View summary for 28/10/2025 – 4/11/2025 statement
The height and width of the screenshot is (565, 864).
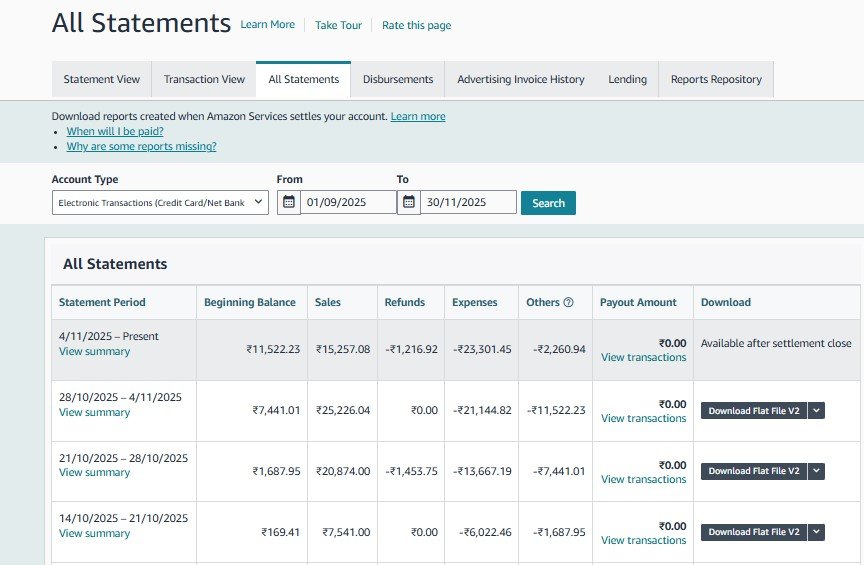pos(95,412)
